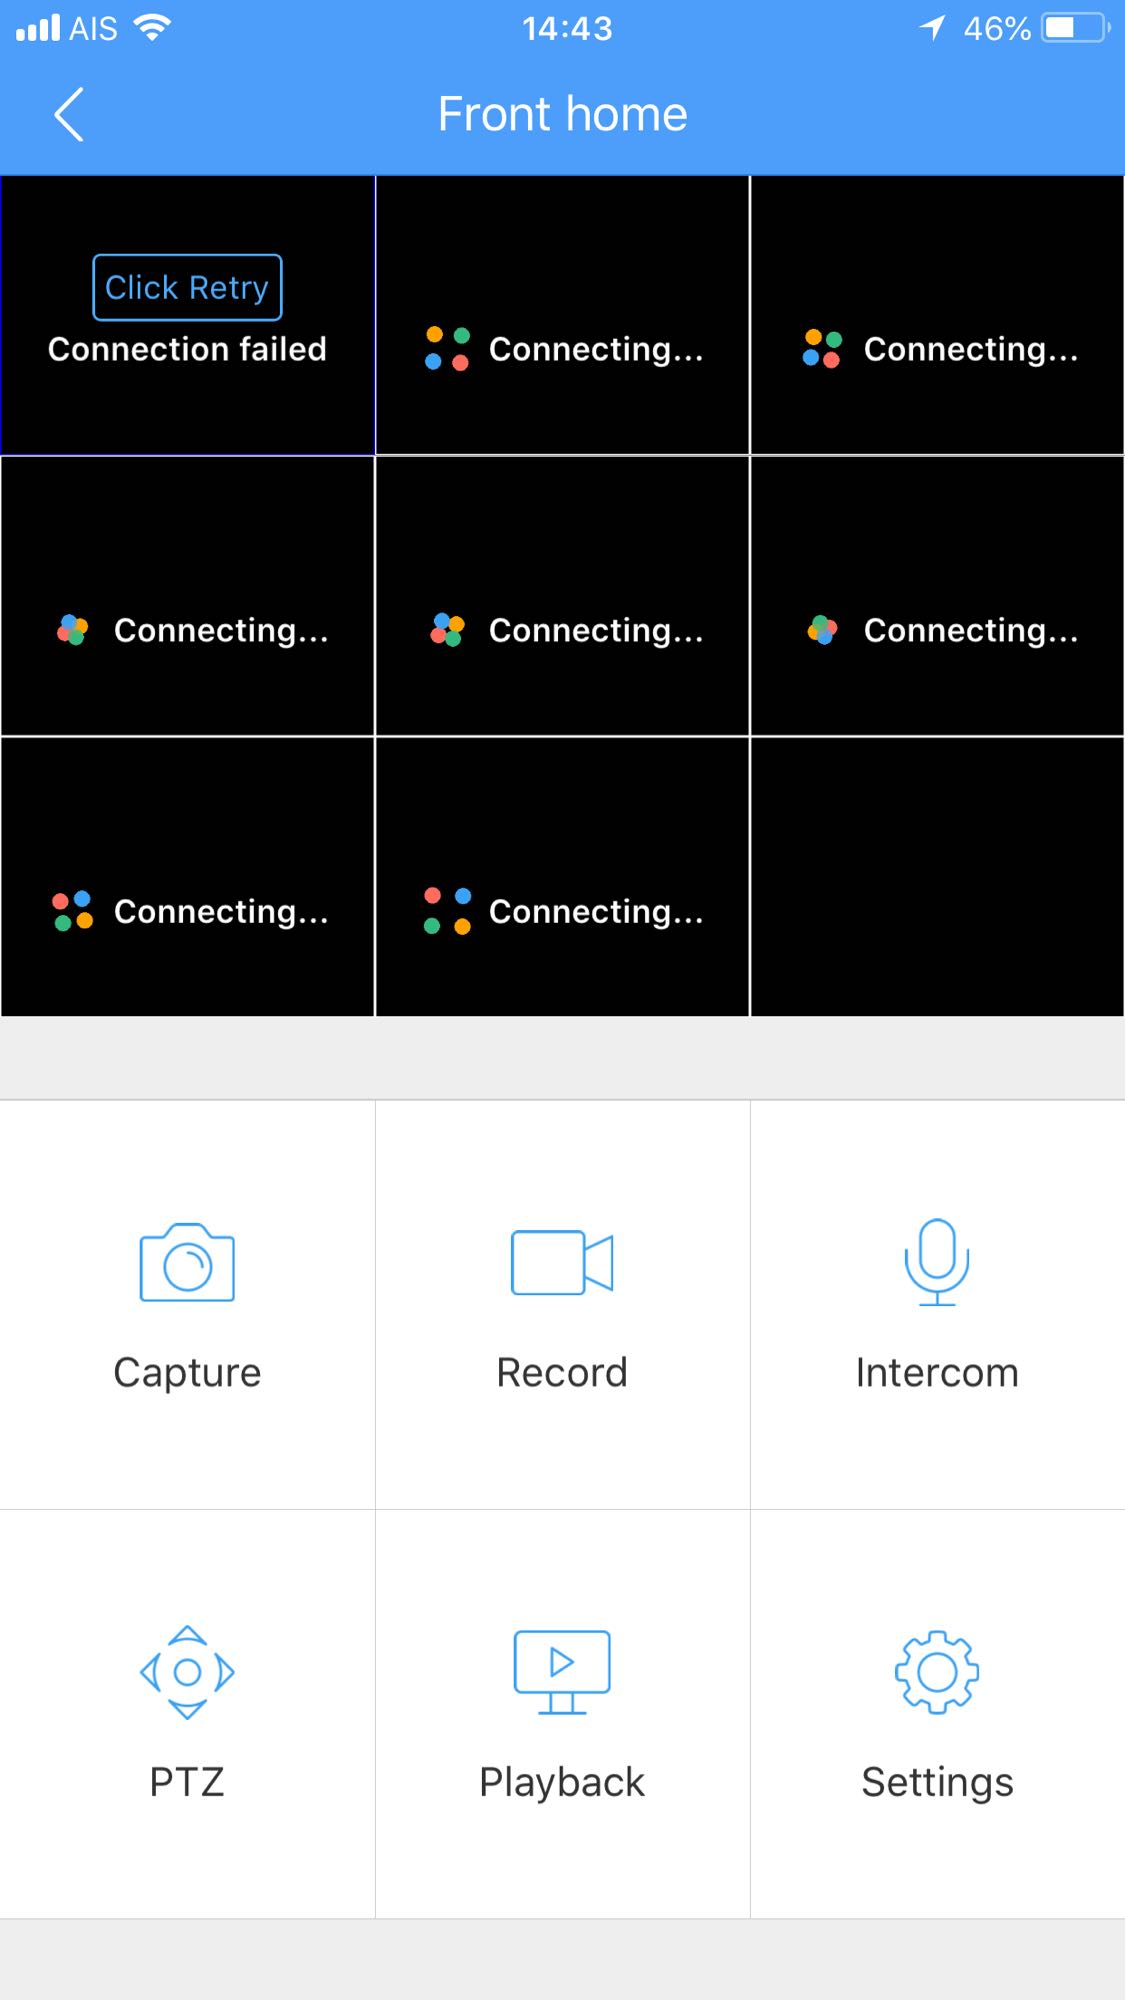Viewport: 1125px width, 2000px height.
Task: Select the top-right connecting camera feed
Action: pyautogui.click(x=937, y=315)
